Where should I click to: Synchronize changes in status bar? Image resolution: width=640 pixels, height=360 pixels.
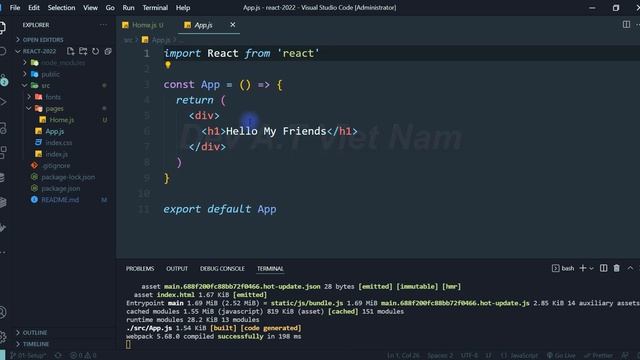coord(58,356)
